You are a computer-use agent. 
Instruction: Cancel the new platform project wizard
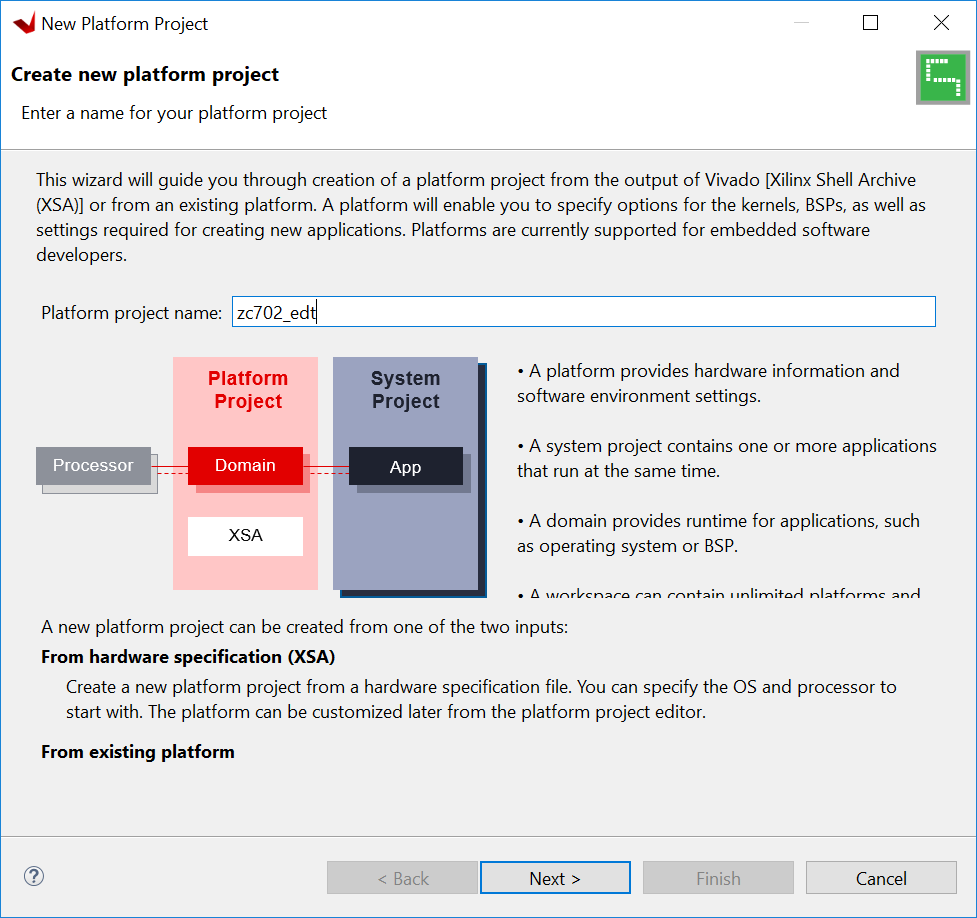coord(881,878)
